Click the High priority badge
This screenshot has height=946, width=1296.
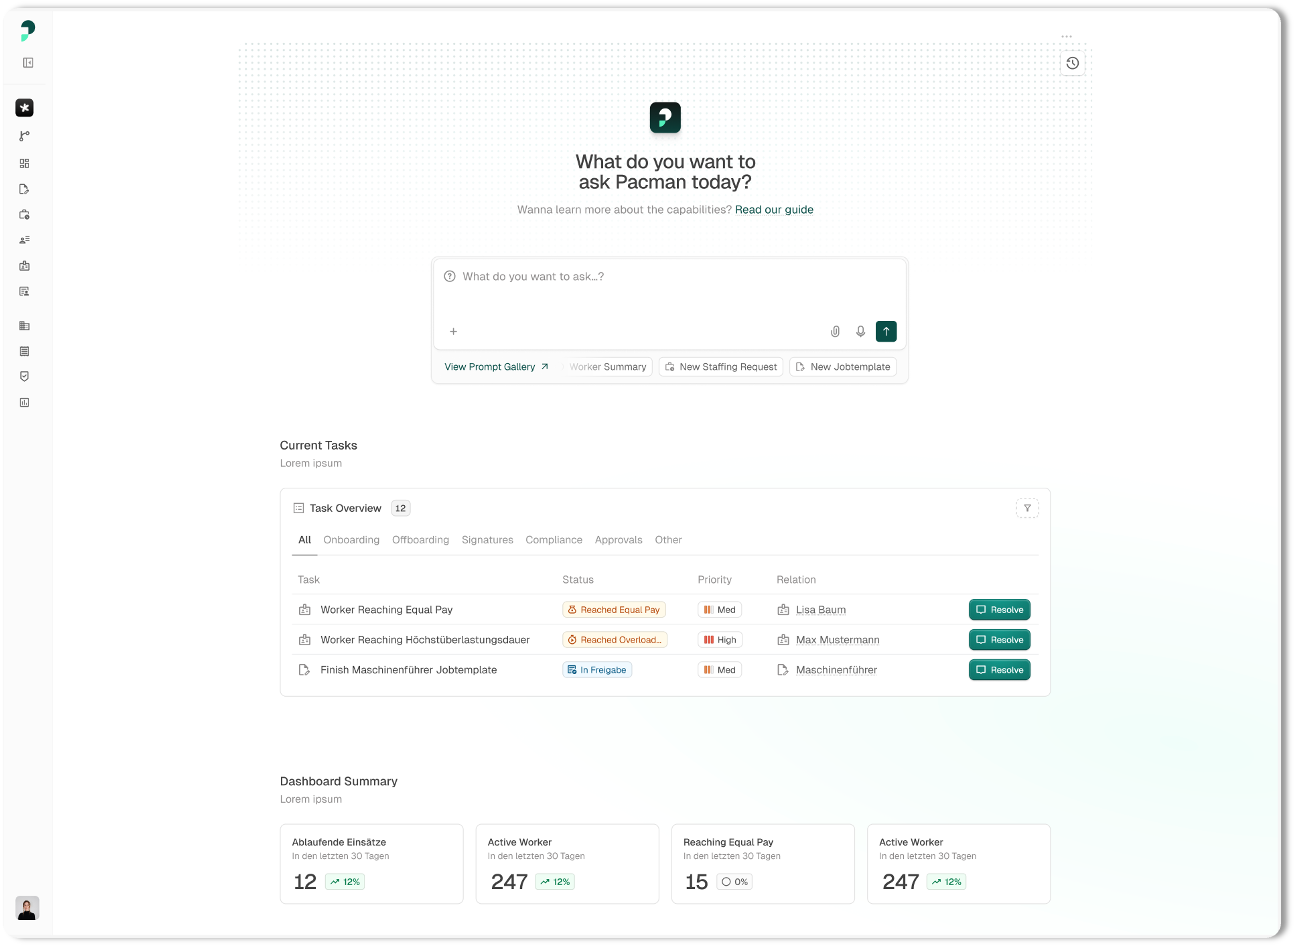click(x=720, y=640)
